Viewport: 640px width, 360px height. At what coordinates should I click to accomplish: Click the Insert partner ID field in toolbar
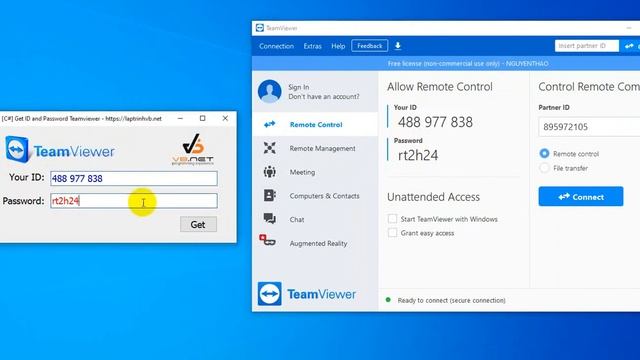[587, 46]
